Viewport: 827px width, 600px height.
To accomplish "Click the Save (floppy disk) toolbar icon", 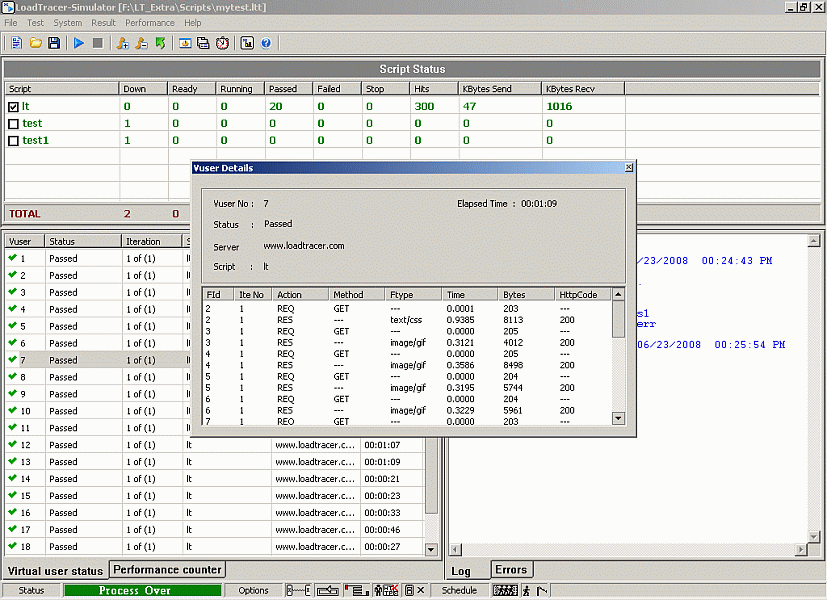I will [x=54, y=43].
